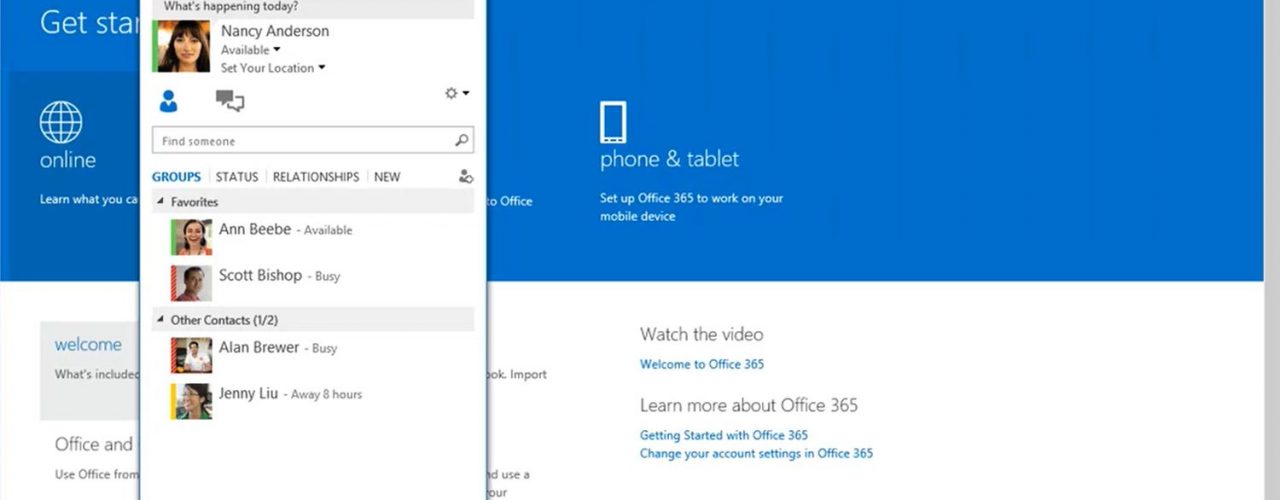Select contact name Scott Bishop
1280x500 pixels.
[260, 275]
